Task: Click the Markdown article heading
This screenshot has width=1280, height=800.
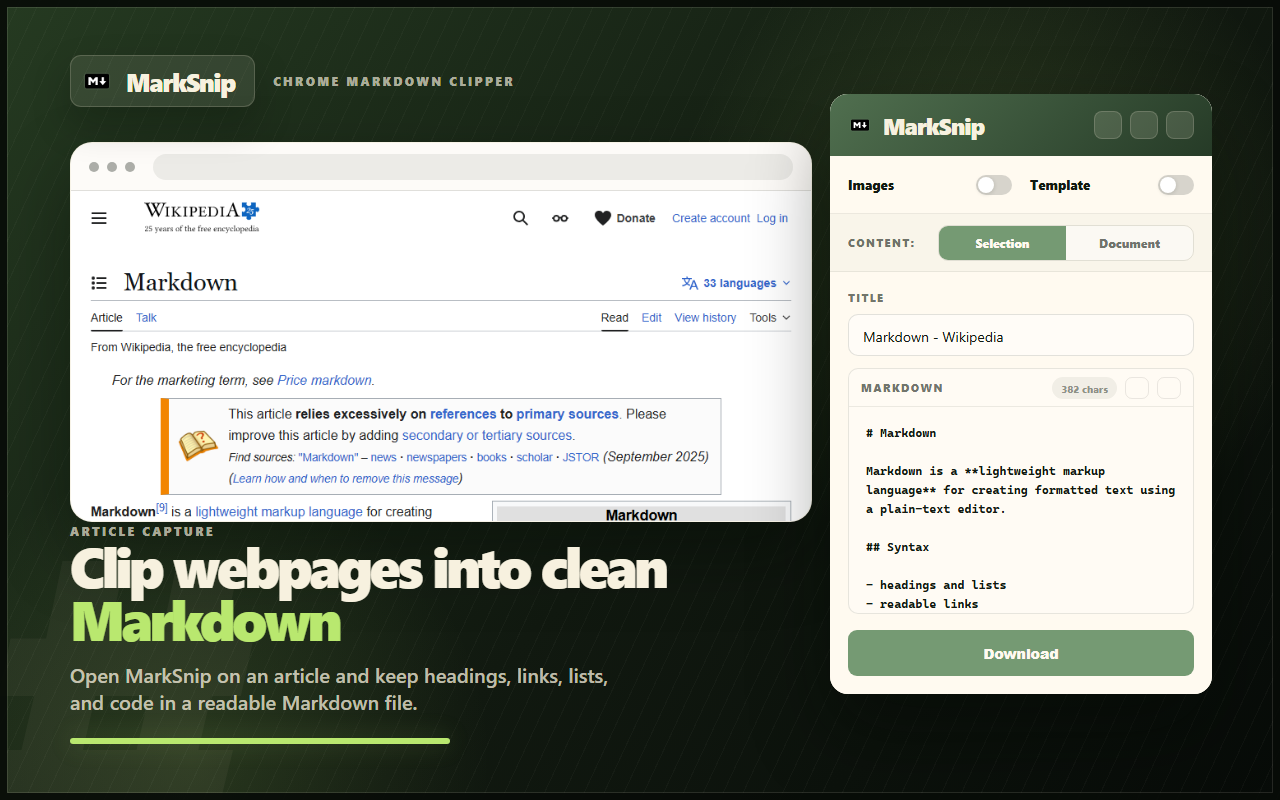Action: (181, 282)
